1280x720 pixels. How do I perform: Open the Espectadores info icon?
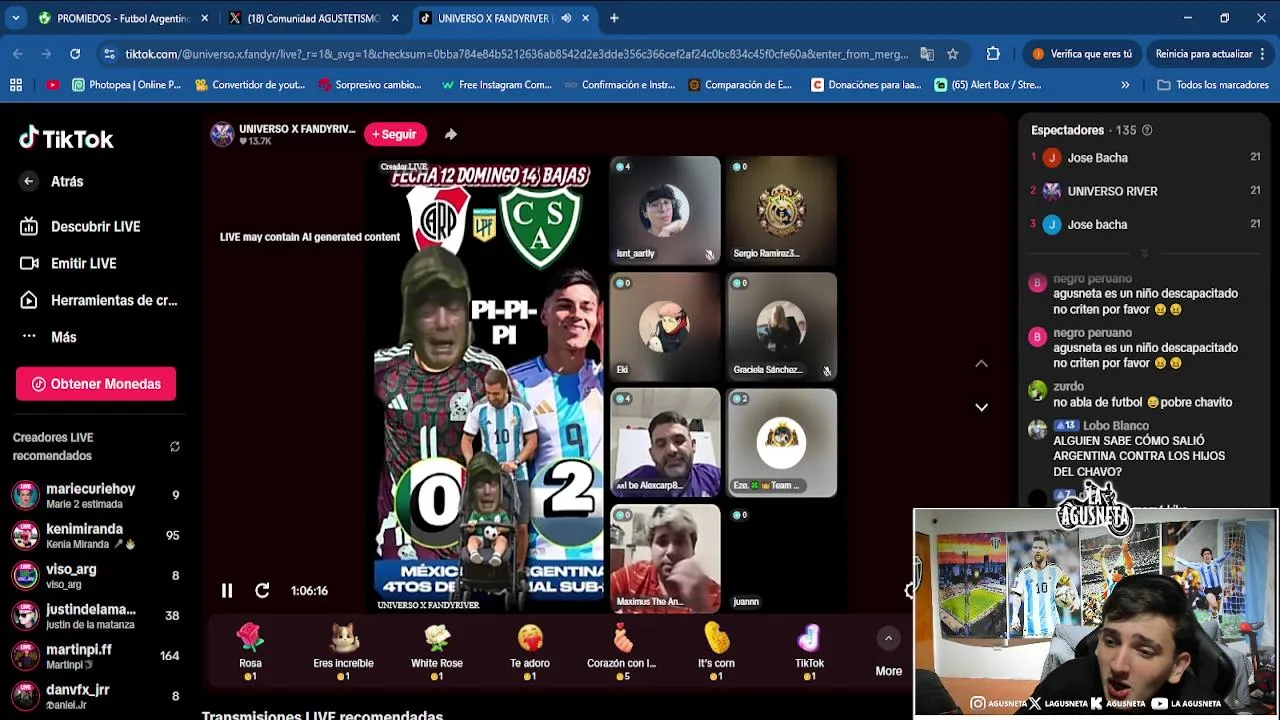coord(1147,130)
